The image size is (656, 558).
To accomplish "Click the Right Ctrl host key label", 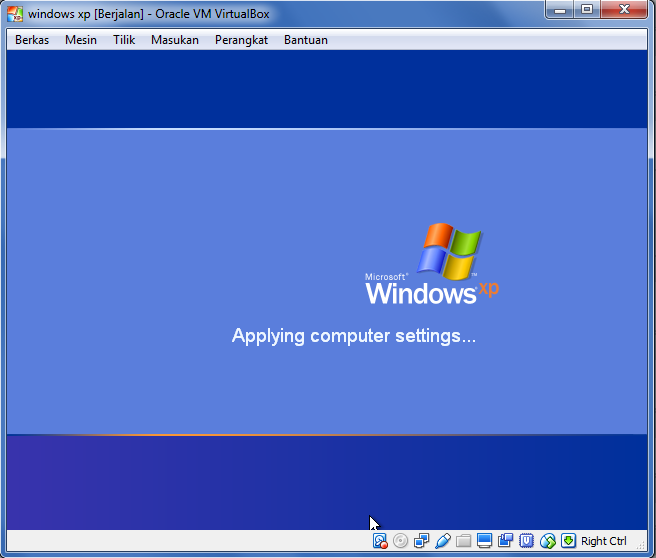I will 604,541.
